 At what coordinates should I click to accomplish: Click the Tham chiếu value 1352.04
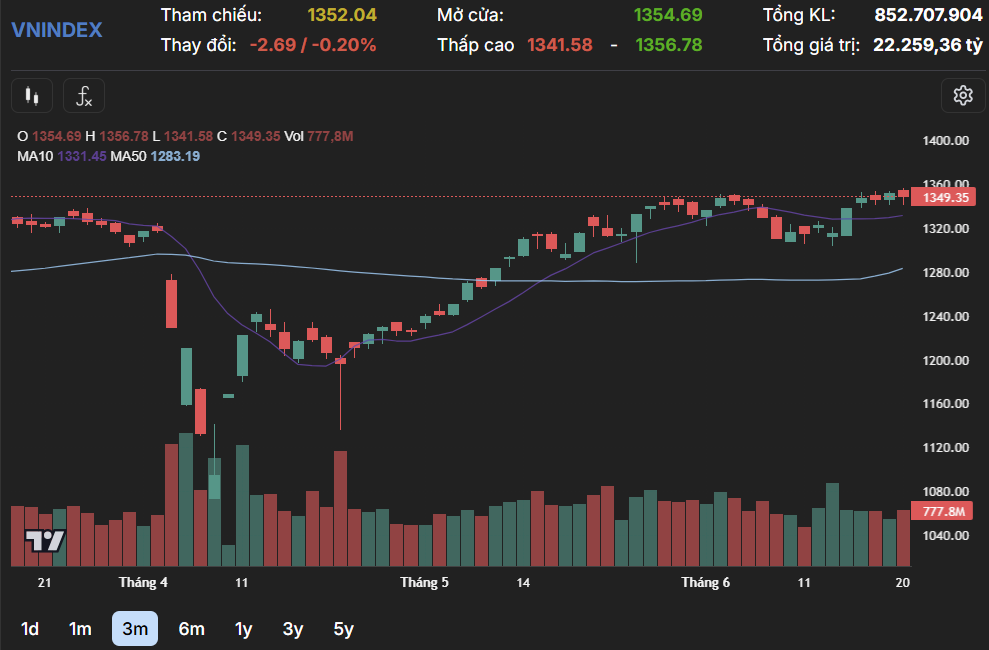point(342,15)
